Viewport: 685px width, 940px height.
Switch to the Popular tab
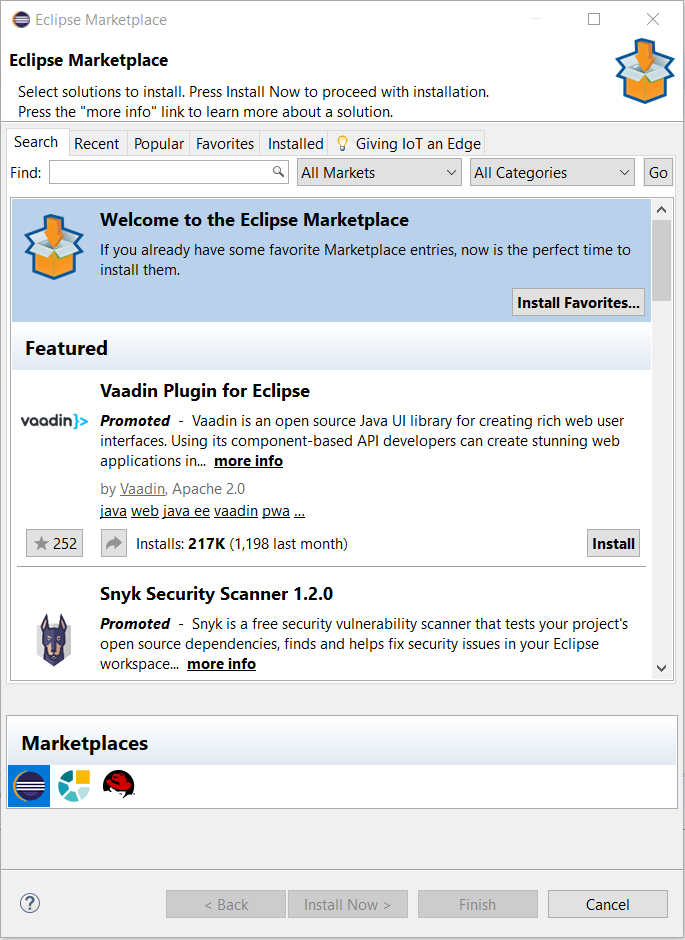[159, 144]
